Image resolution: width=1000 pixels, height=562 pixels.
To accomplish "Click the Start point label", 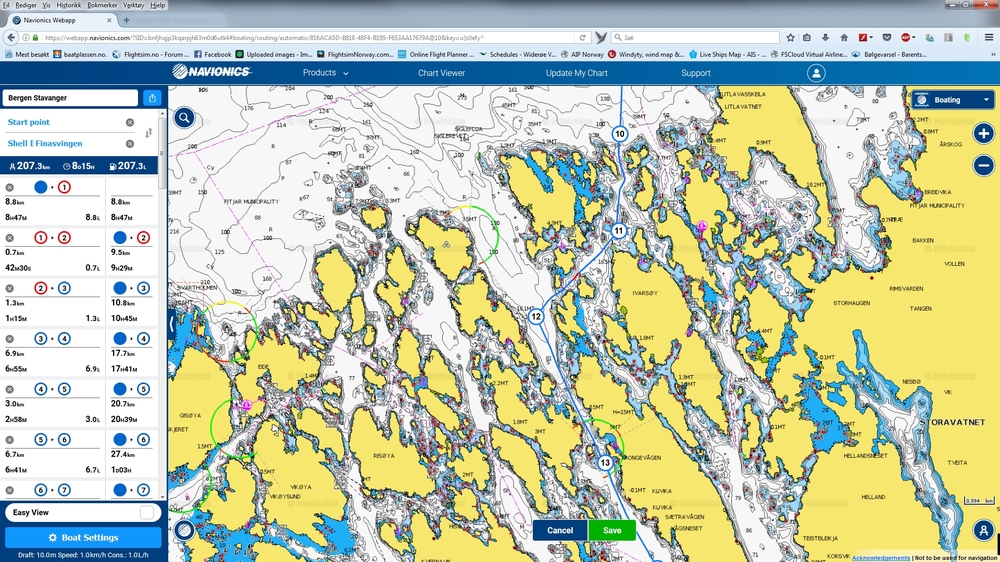I will click(x=29, y=122).
